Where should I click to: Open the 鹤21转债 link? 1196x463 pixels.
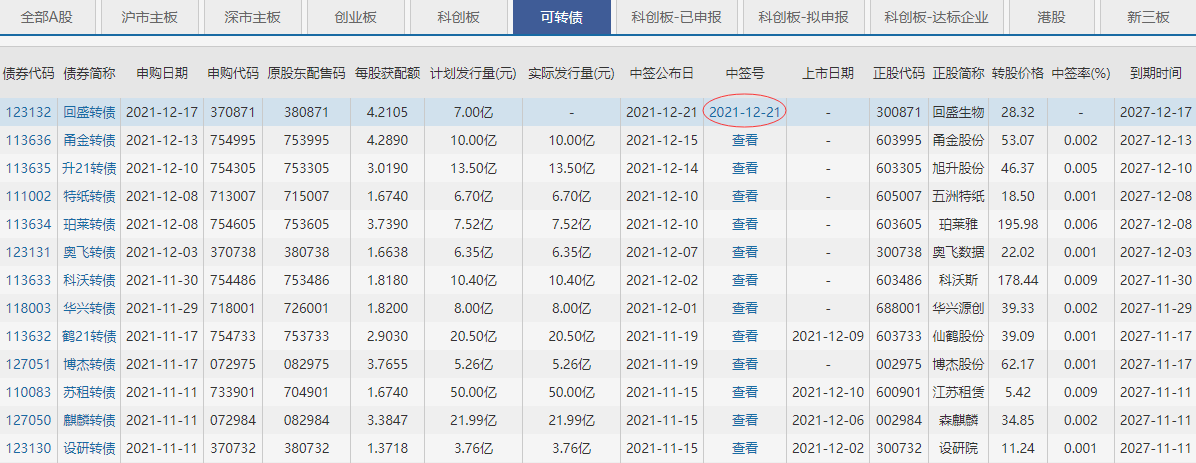(89, 336)
